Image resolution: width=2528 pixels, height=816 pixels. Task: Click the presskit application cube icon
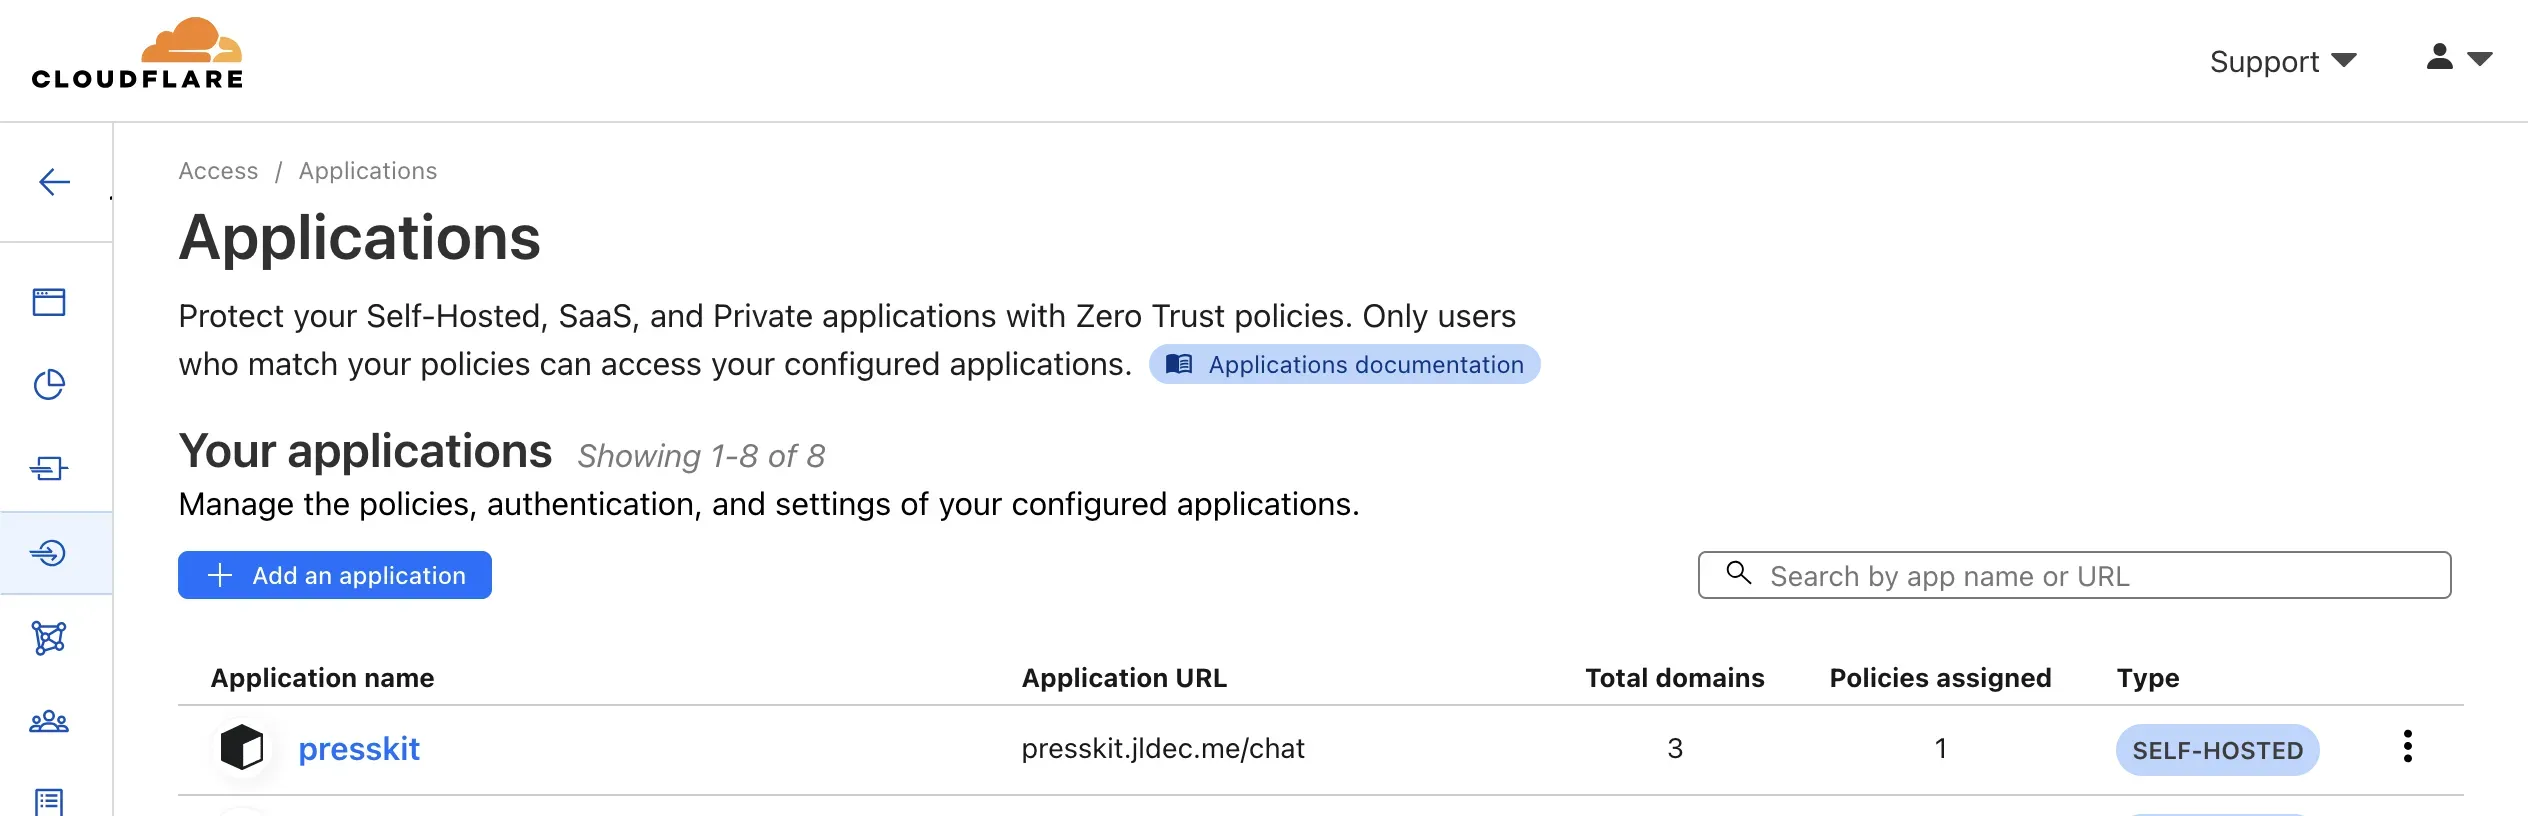(242, 748)
